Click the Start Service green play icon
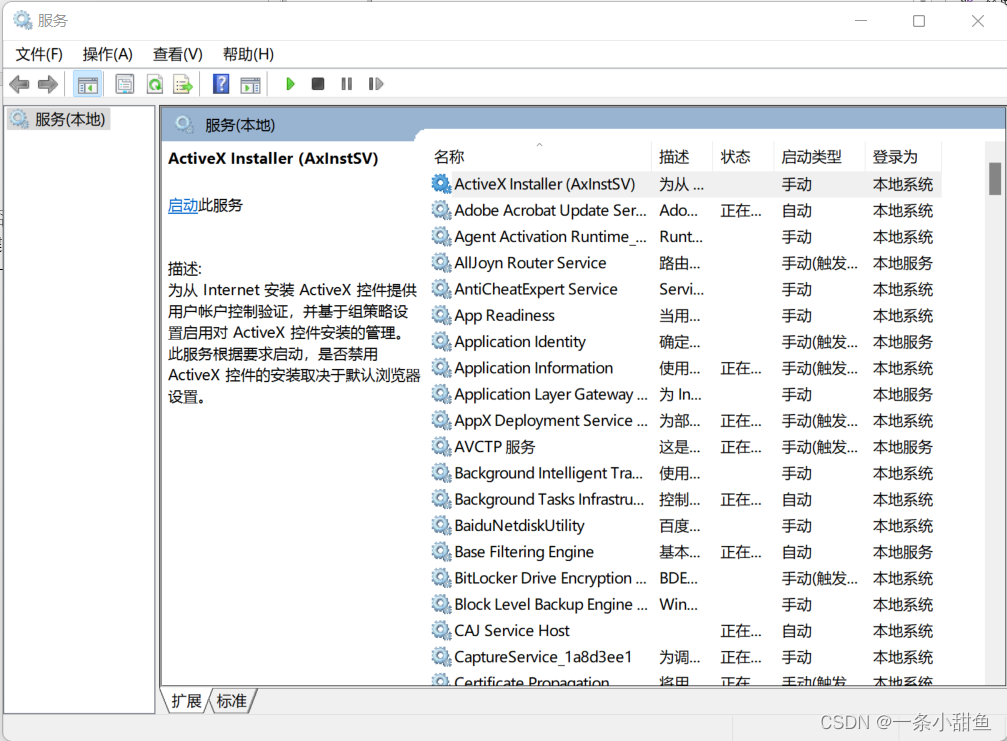 (x=290, y=84)
